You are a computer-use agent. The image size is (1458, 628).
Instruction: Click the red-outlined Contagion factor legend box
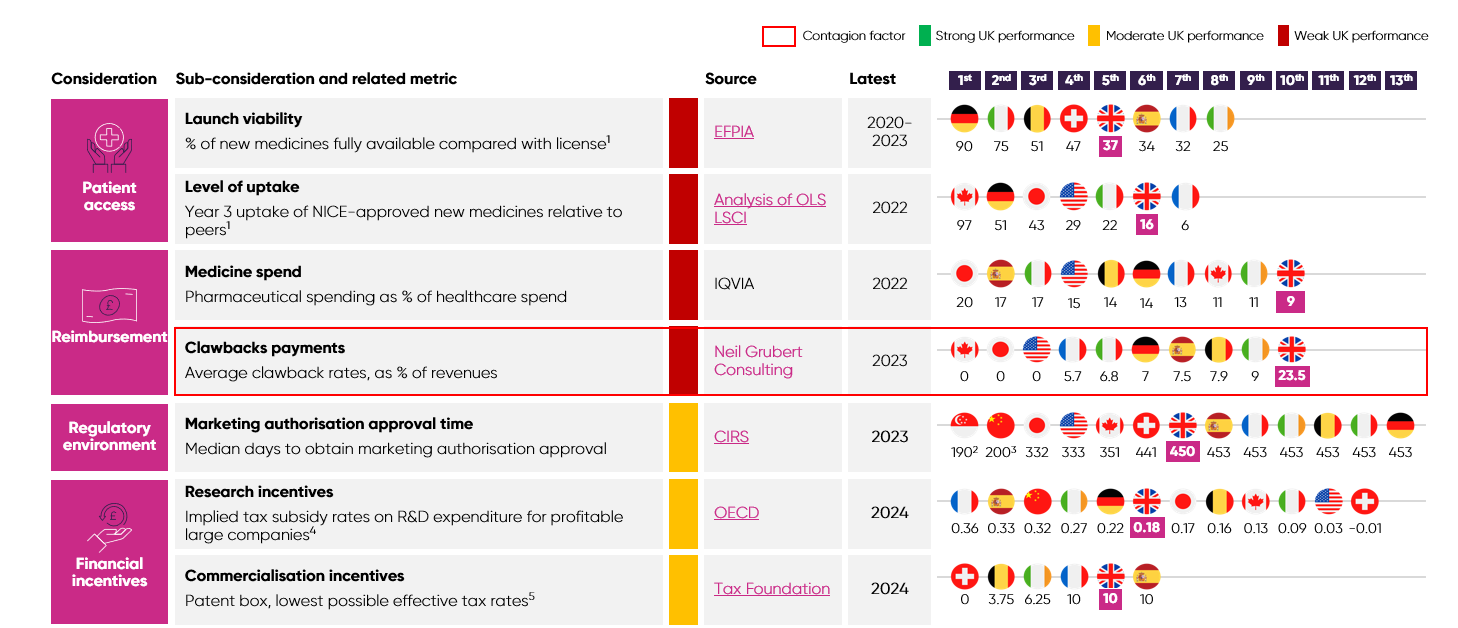779,36
